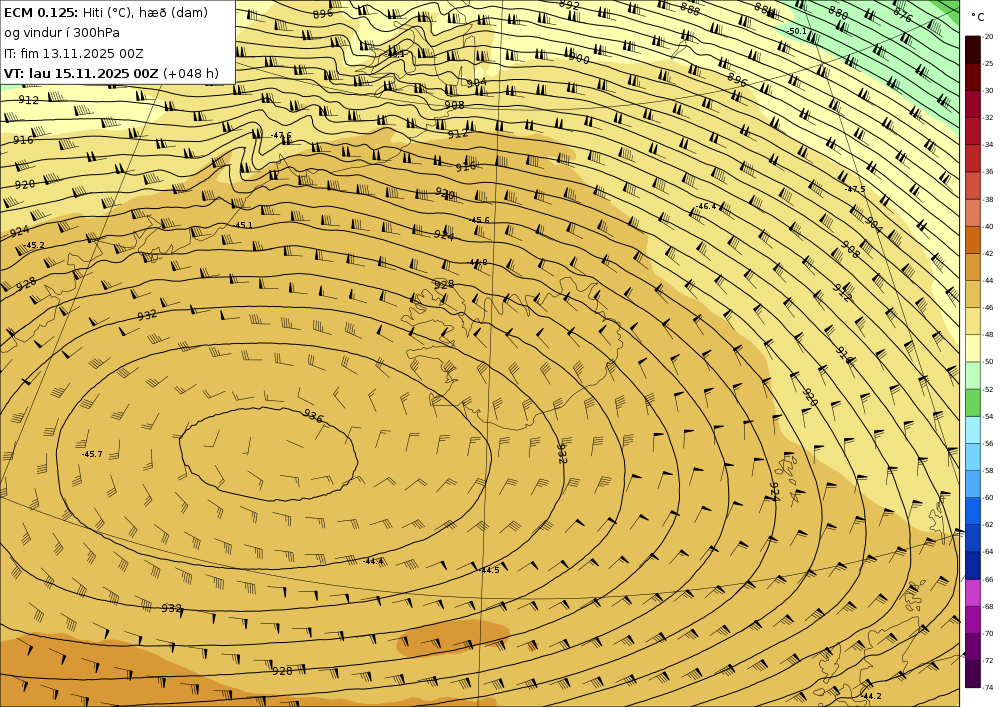Click the -50.1 temperature value
The height and width of the screenshot is (707, 1000).
click(x=797, y=31)
